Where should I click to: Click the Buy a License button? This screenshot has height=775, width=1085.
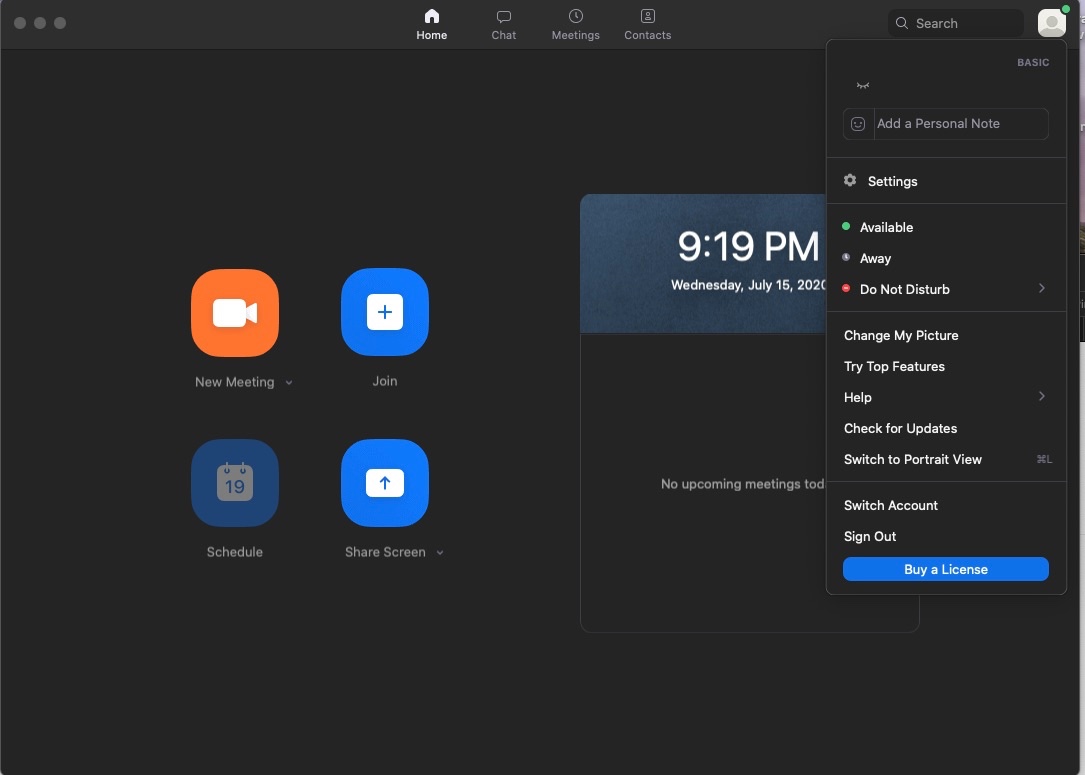[x=945, y=569]
